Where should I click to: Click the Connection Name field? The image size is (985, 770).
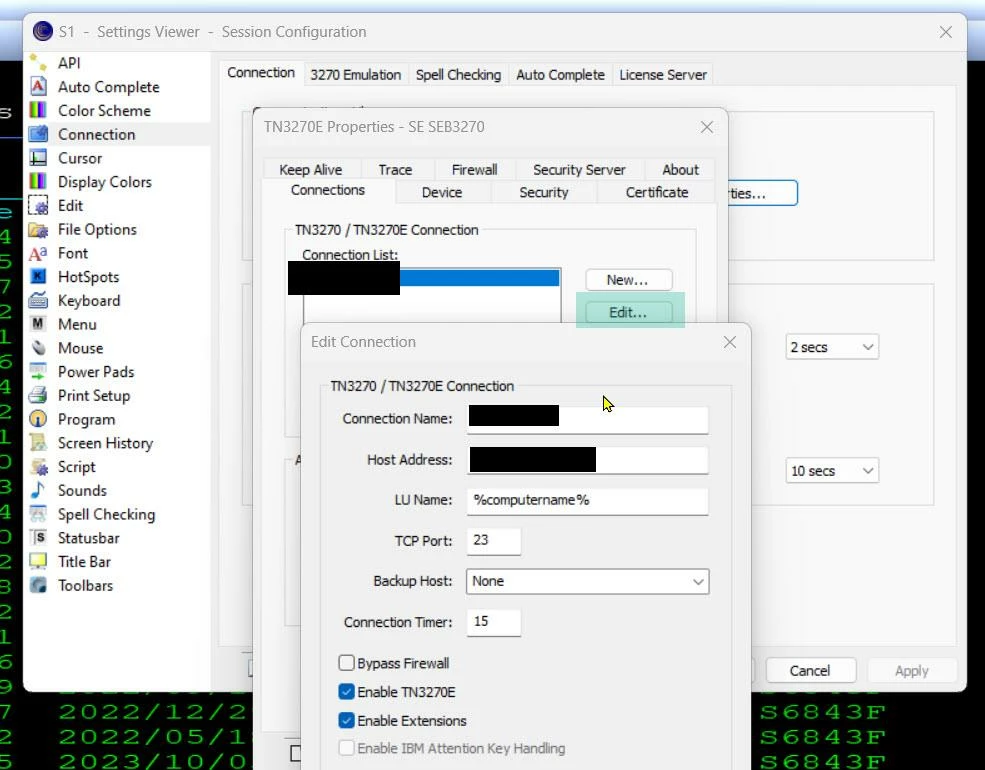tap(587, 419)
